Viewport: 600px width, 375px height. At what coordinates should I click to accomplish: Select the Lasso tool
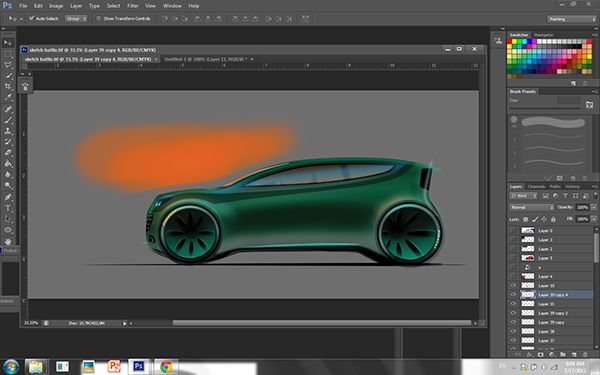[x=8, y=65]
